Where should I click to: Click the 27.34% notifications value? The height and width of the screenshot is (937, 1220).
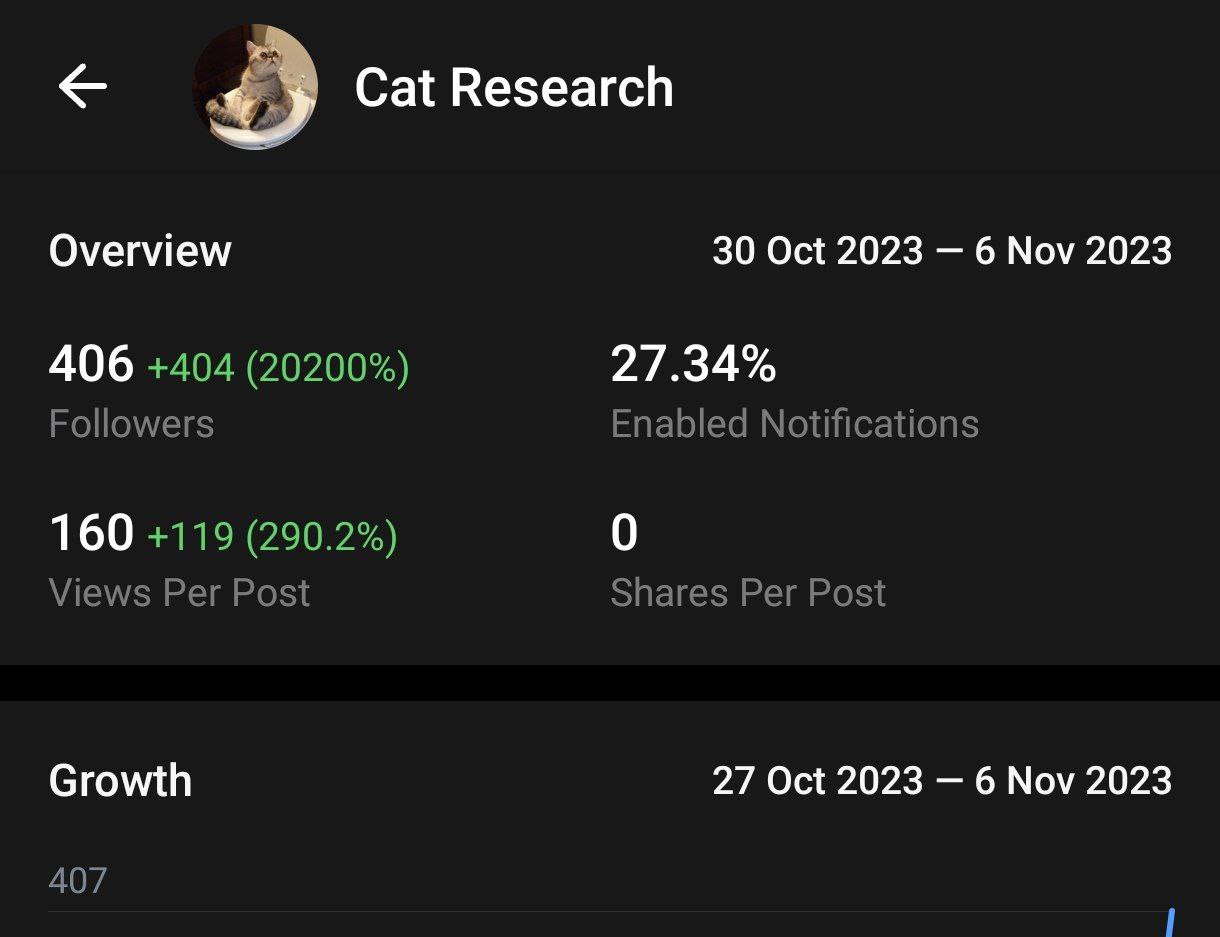point(693,364)
